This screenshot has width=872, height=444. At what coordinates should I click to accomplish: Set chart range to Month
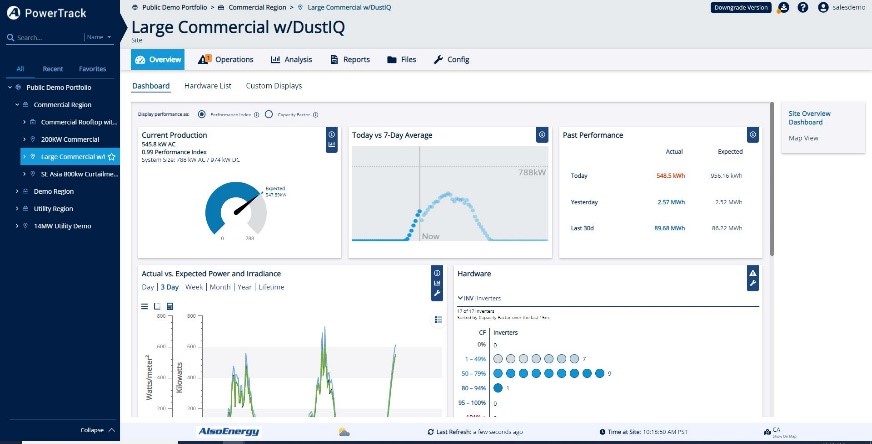click(220, 287)
